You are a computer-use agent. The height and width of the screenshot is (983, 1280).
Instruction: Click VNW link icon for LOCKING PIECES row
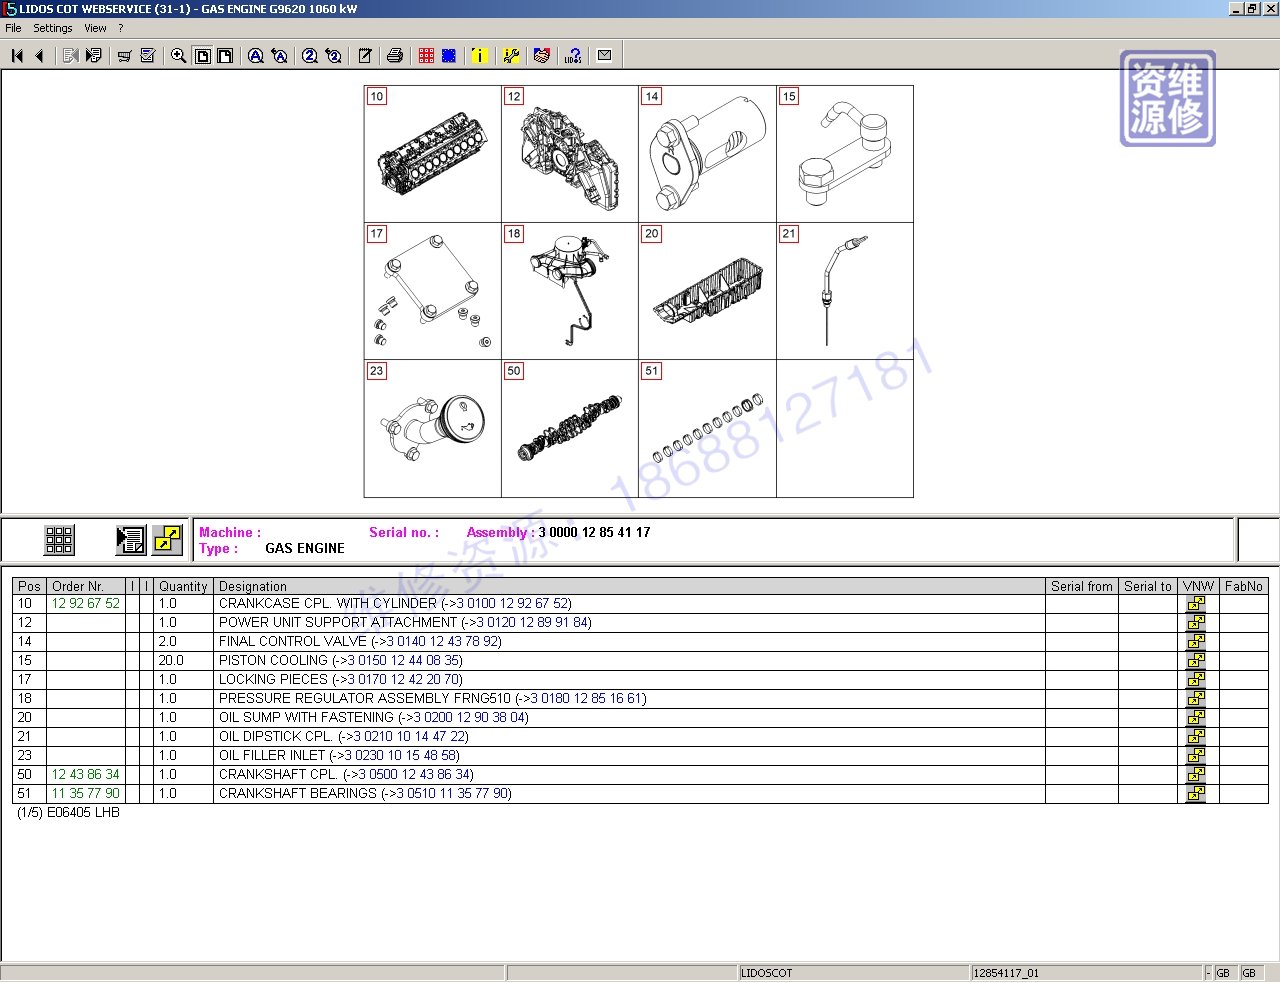pyautogui.click(x=1196, y=680)
